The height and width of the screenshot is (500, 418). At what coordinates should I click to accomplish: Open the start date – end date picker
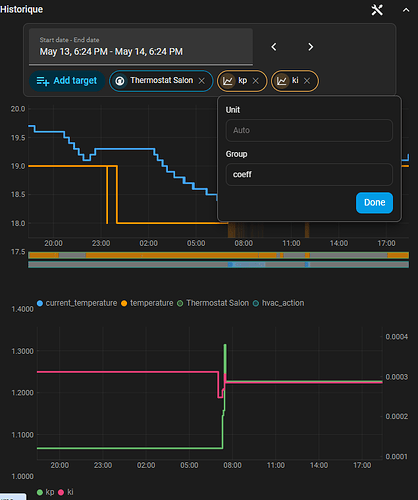141,47
